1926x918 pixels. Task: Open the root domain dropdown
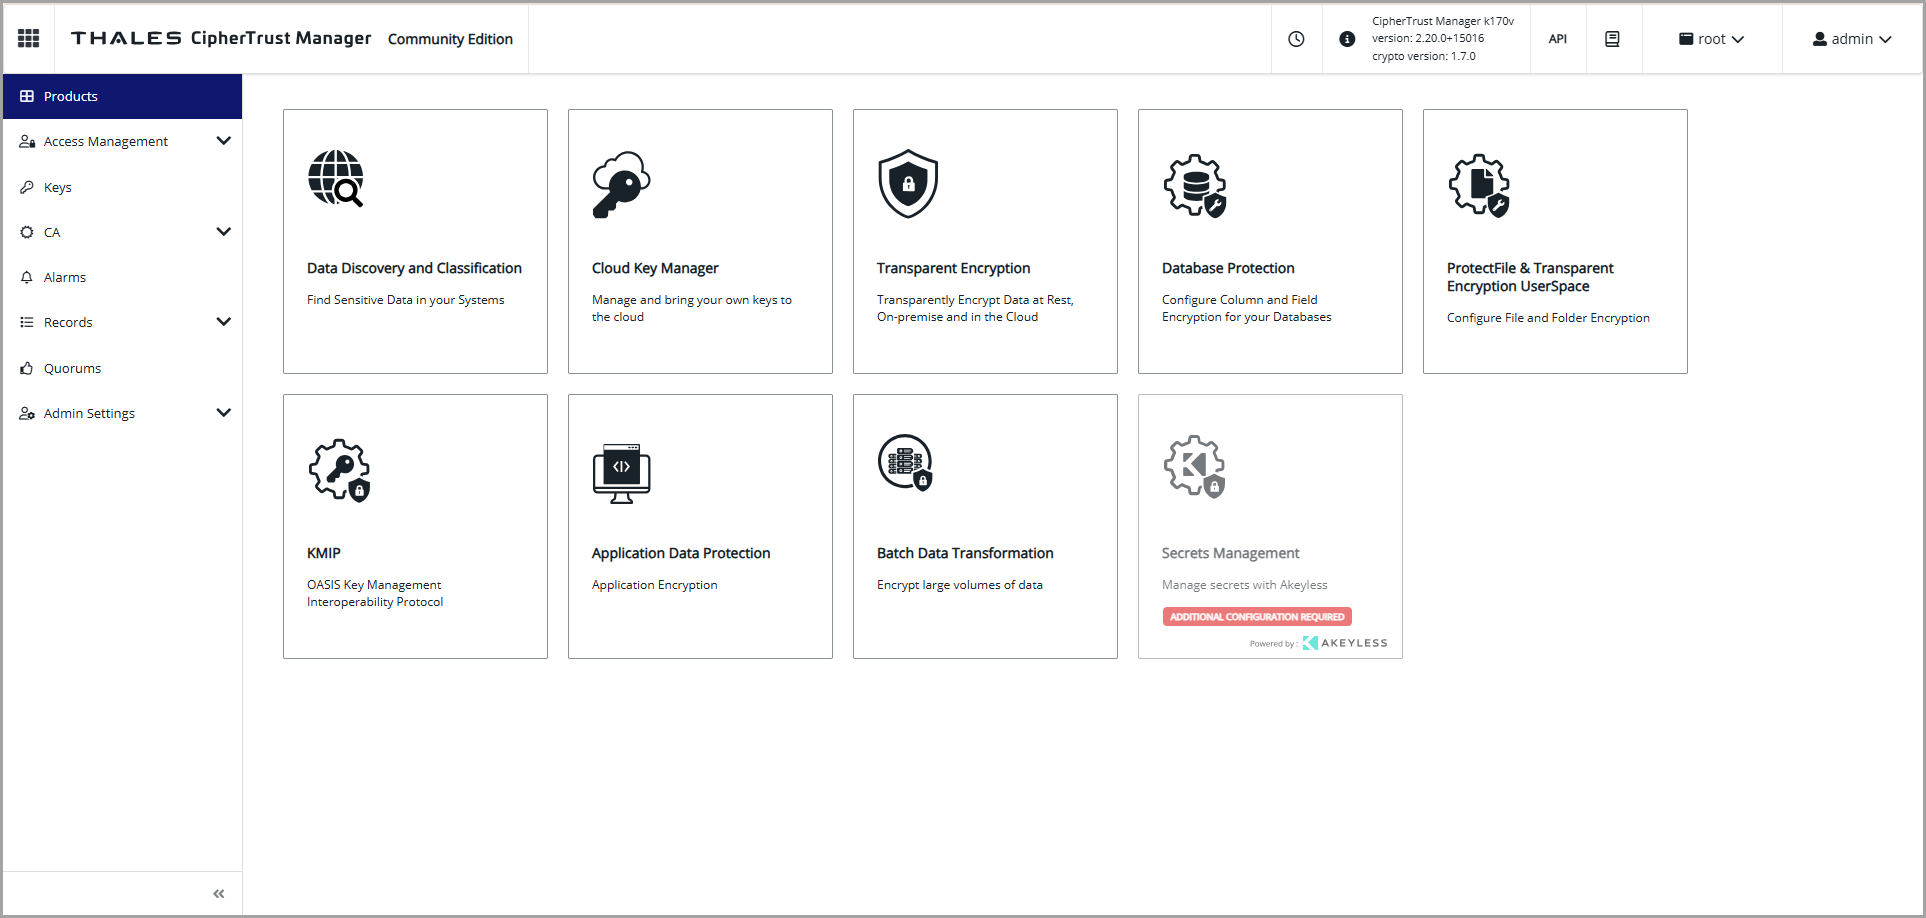click(x=1711, y=39)
